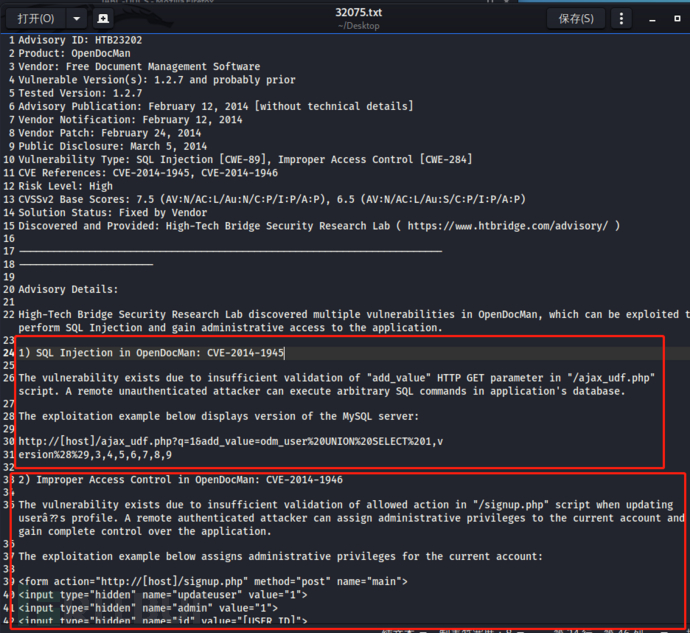Click the SQL Injection CVE-2014-1945 heading line

[x=152, y=353]
